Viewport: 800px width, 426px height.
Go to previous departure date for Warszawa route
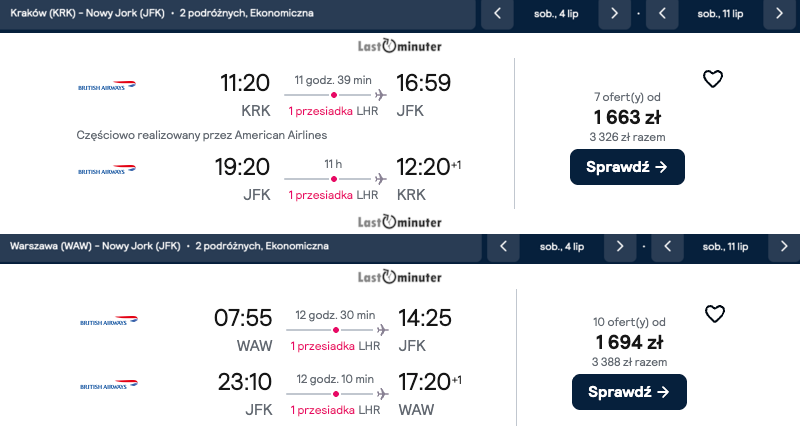(x=503, y=247)
